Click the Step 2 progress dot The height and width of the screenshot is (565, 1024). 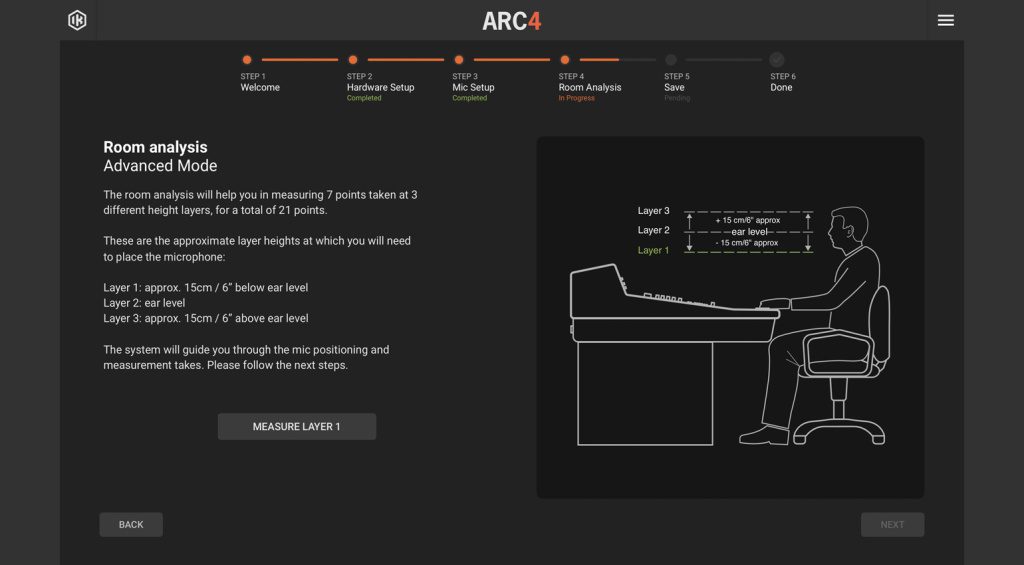pyautogui.click(x=353, y=60)
